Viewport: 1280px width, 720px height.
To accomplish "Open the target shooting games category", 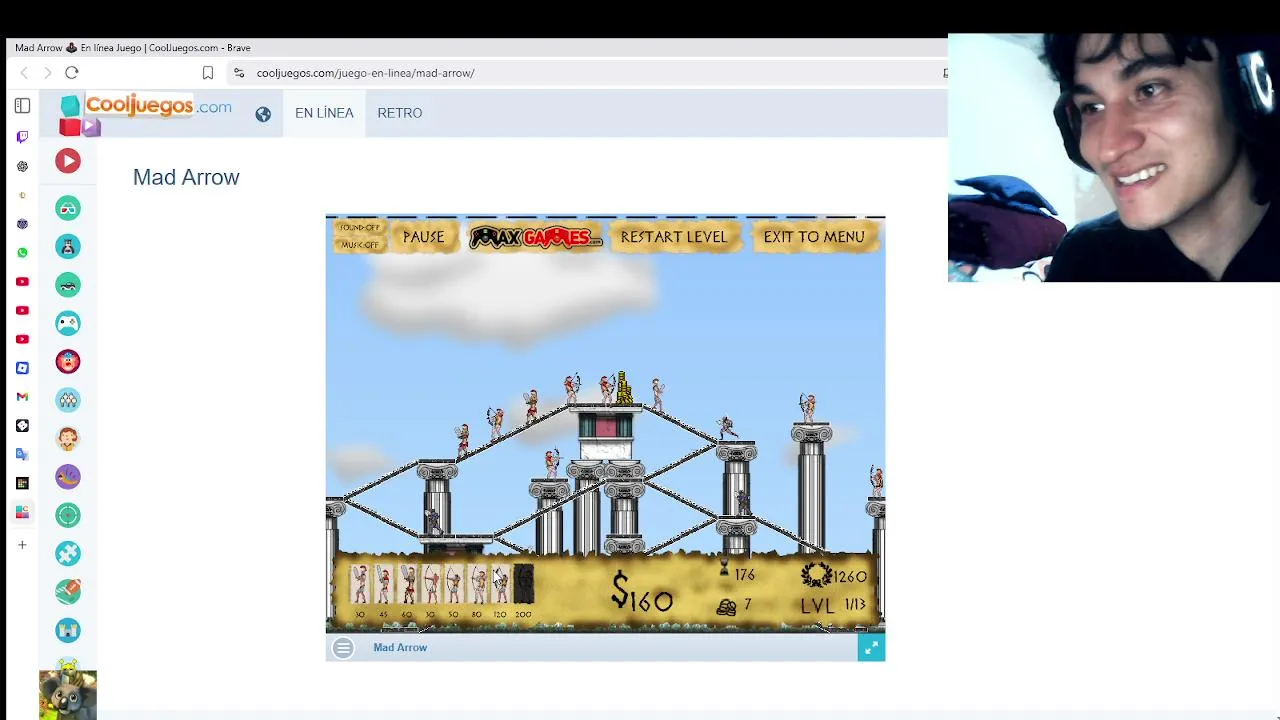I will click(68, 515).
